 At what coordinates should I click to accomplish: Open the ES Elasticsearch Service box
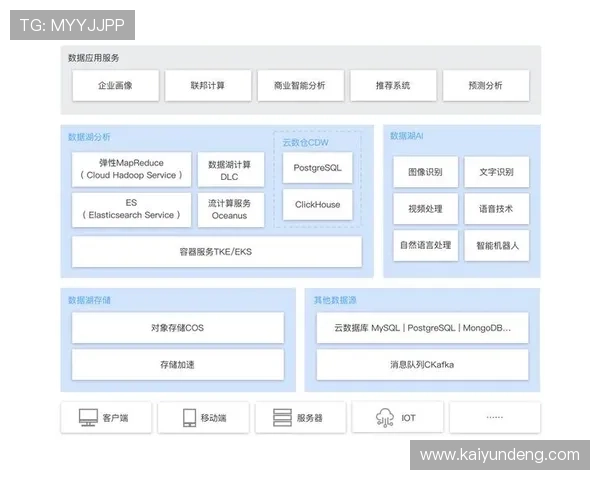[131, 210]
